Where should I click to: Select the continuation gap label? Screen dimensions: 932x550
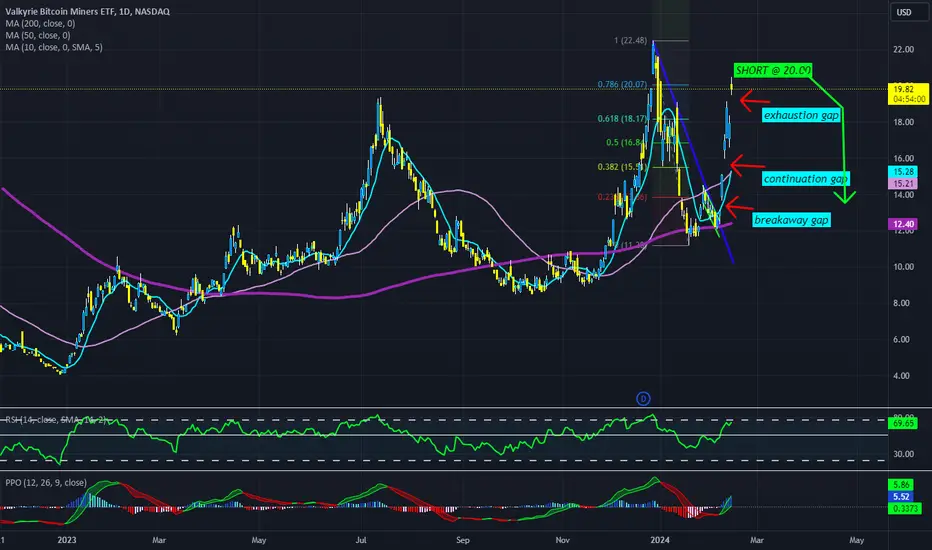pos(805,178)
